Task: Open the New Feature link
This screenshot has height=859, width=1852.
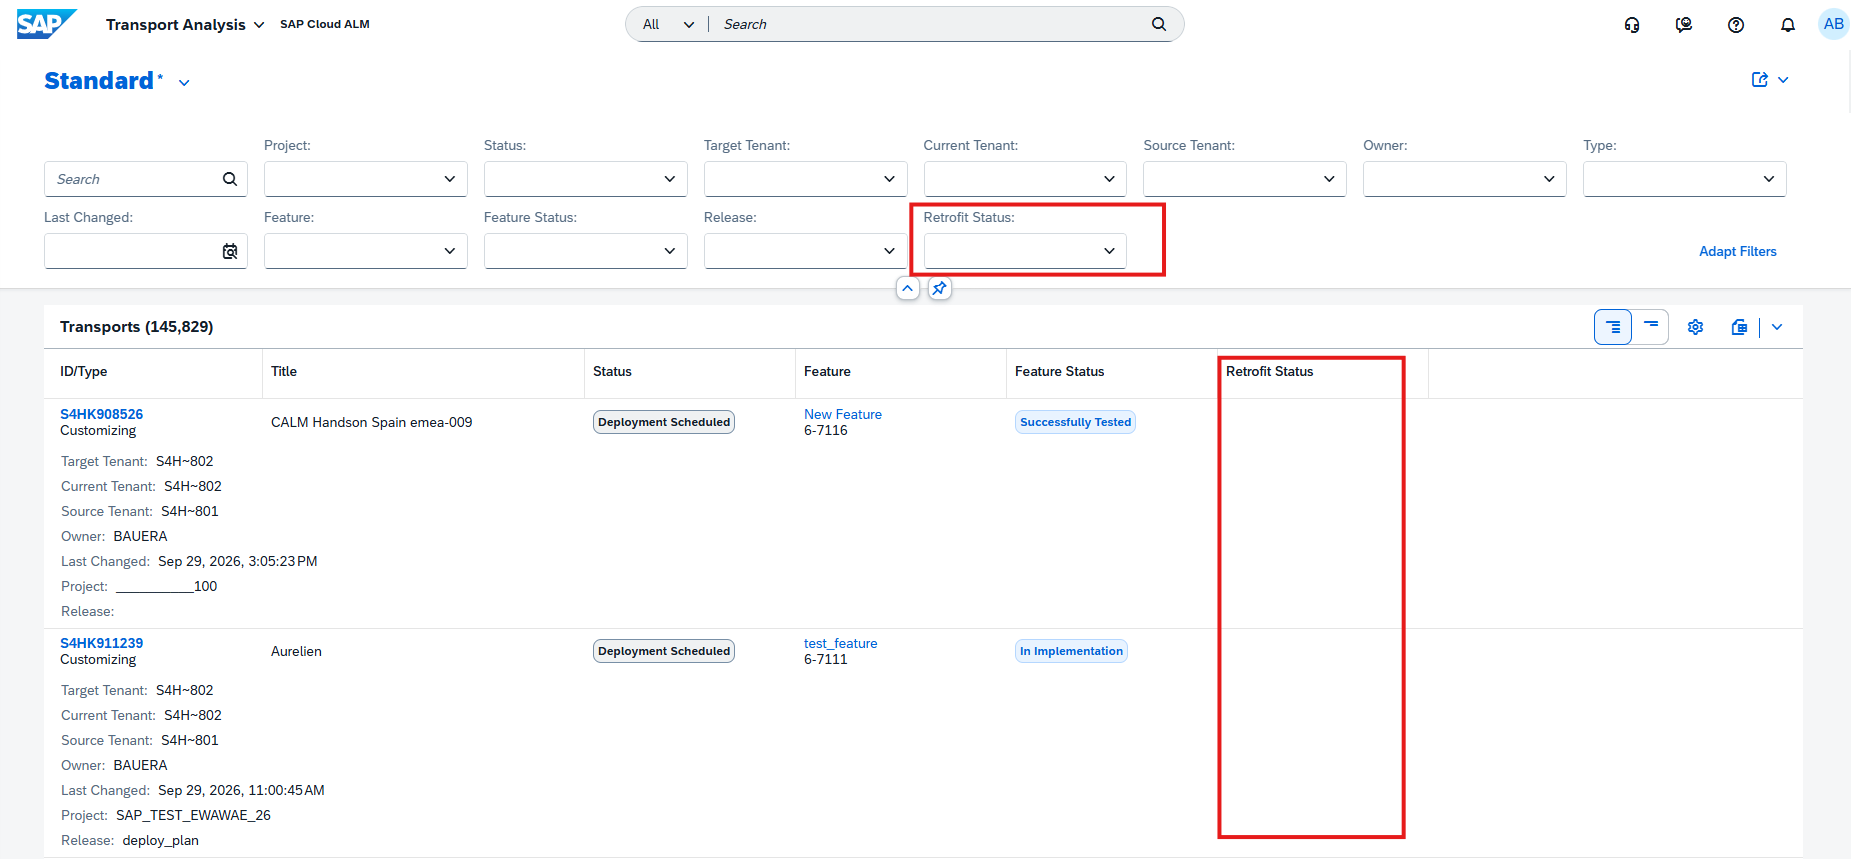Action: 843,414
